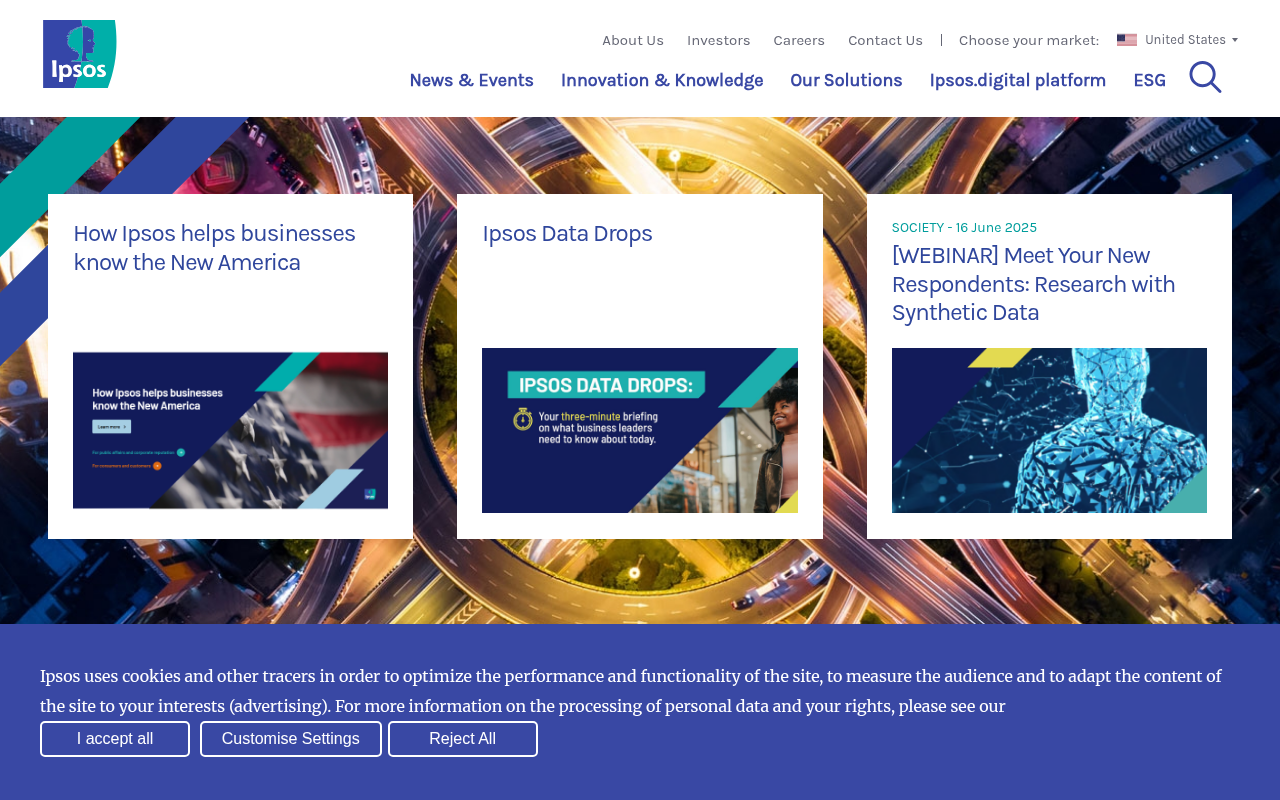This screenshot has height=800, width=1280.
Task: Go to the About Us page
Action: click(x=633, y=40)
